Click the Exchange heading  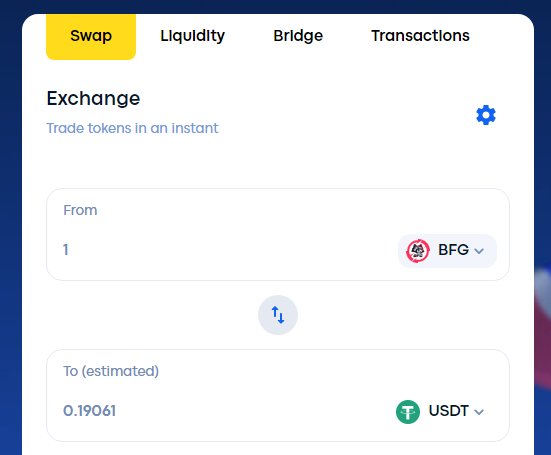[x=93, y=98]
